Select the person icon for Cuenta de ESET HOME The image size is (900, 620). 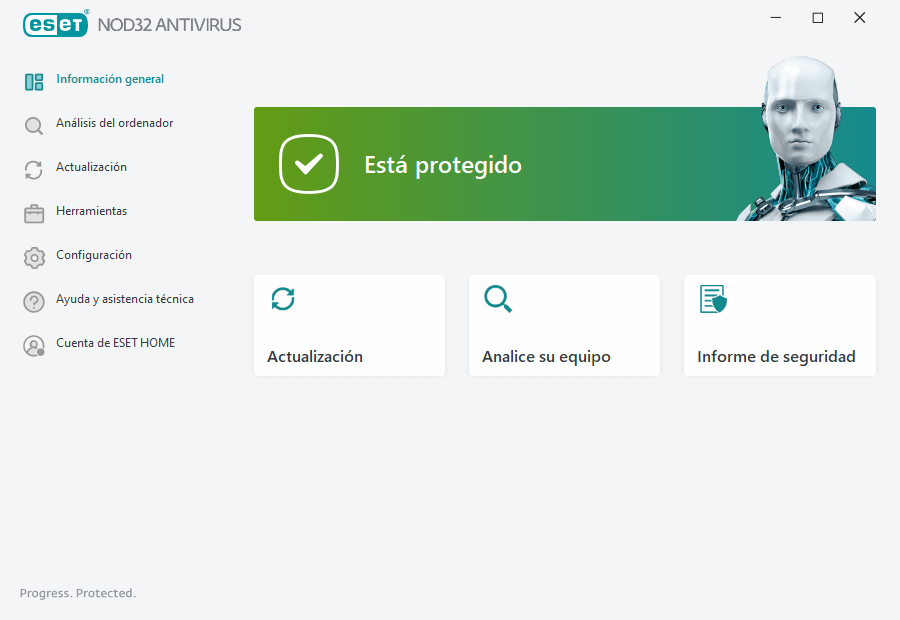(x=33, y=343)
